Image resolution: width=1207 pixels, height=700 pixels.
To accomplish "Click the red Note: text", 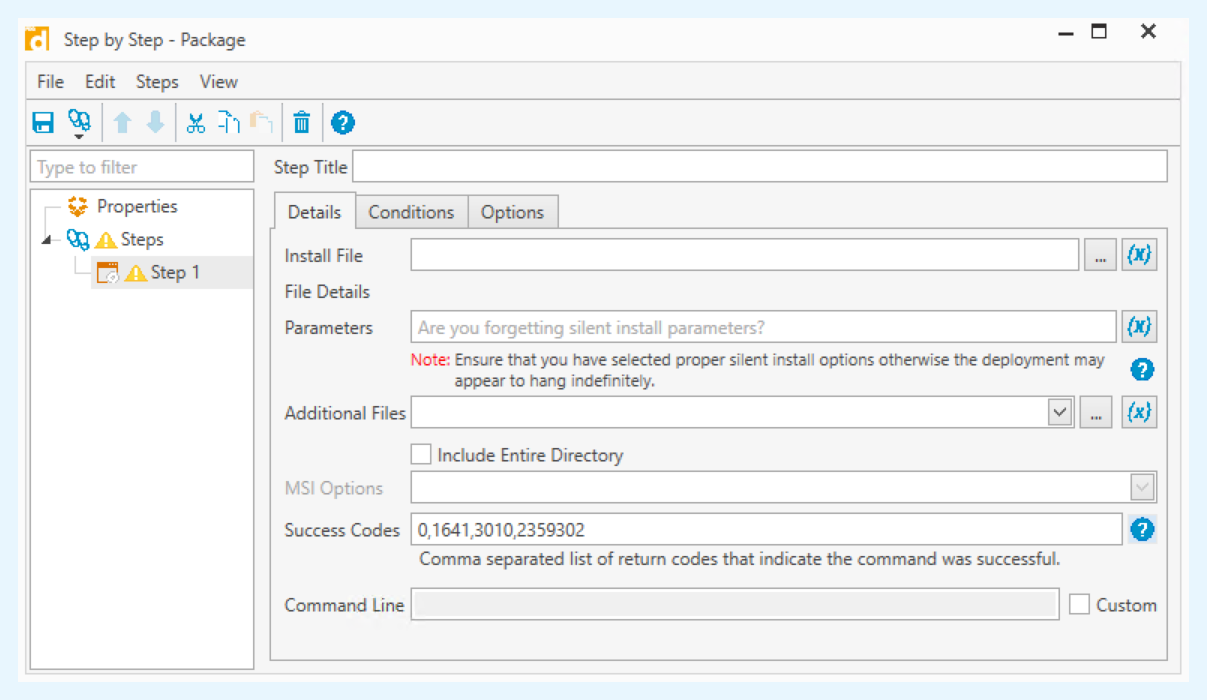I will [x=430, y=360].
